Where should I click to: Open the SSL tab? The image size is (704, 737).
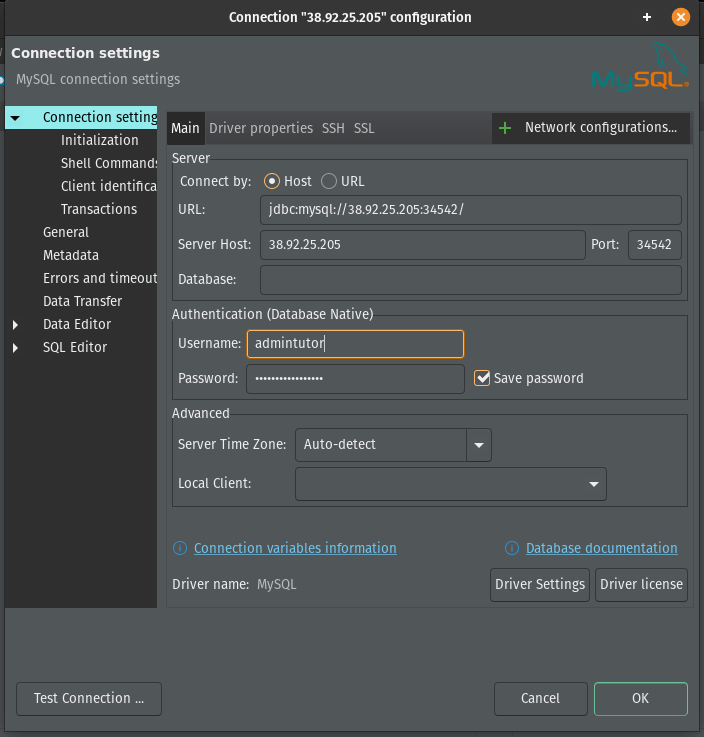364,128
